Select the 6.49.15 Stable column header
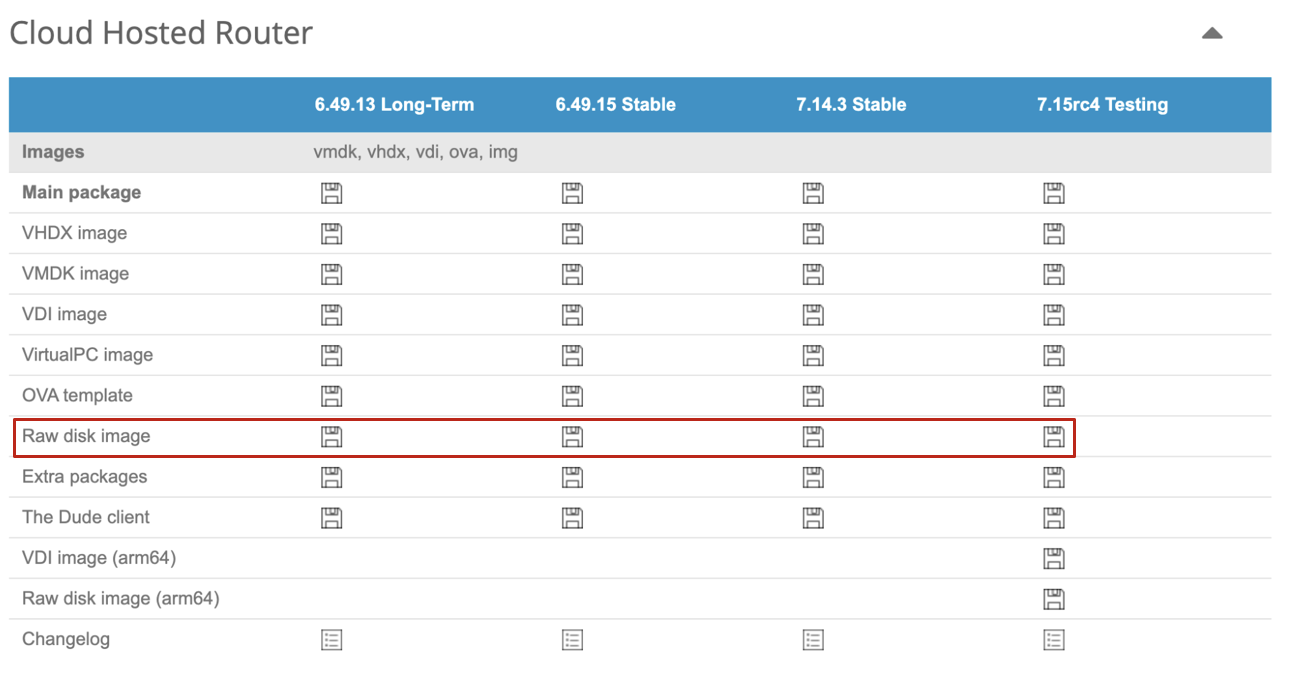This screenshot has height=678, width=1290. pyautogui.click(x=614, y=104)
